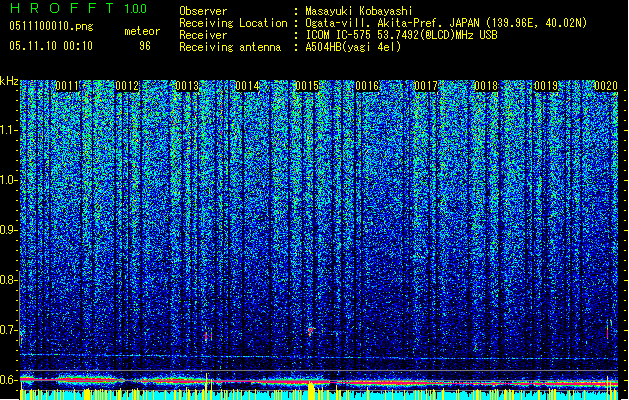This screenshot has height=400, width=629.
Task: Click the red carrier line at 0.6 kHz
Action: pyautogui.click(x=319, y=382)
